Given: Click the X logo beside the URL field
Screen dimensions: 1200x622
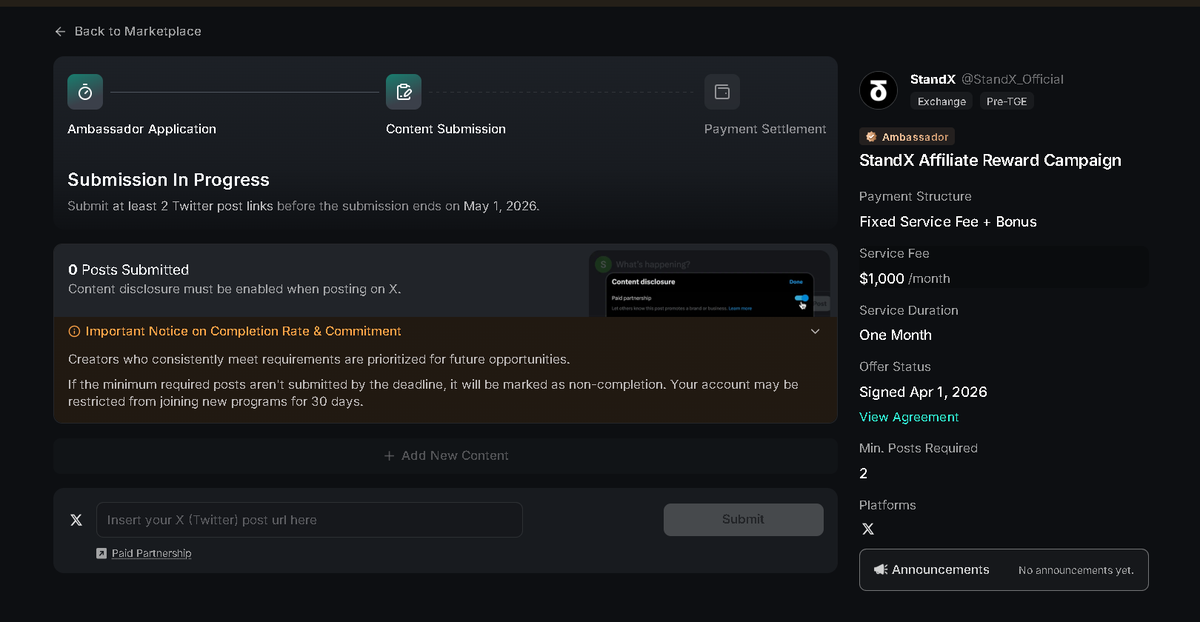Looking at the screenshot, I should point(76,520).
